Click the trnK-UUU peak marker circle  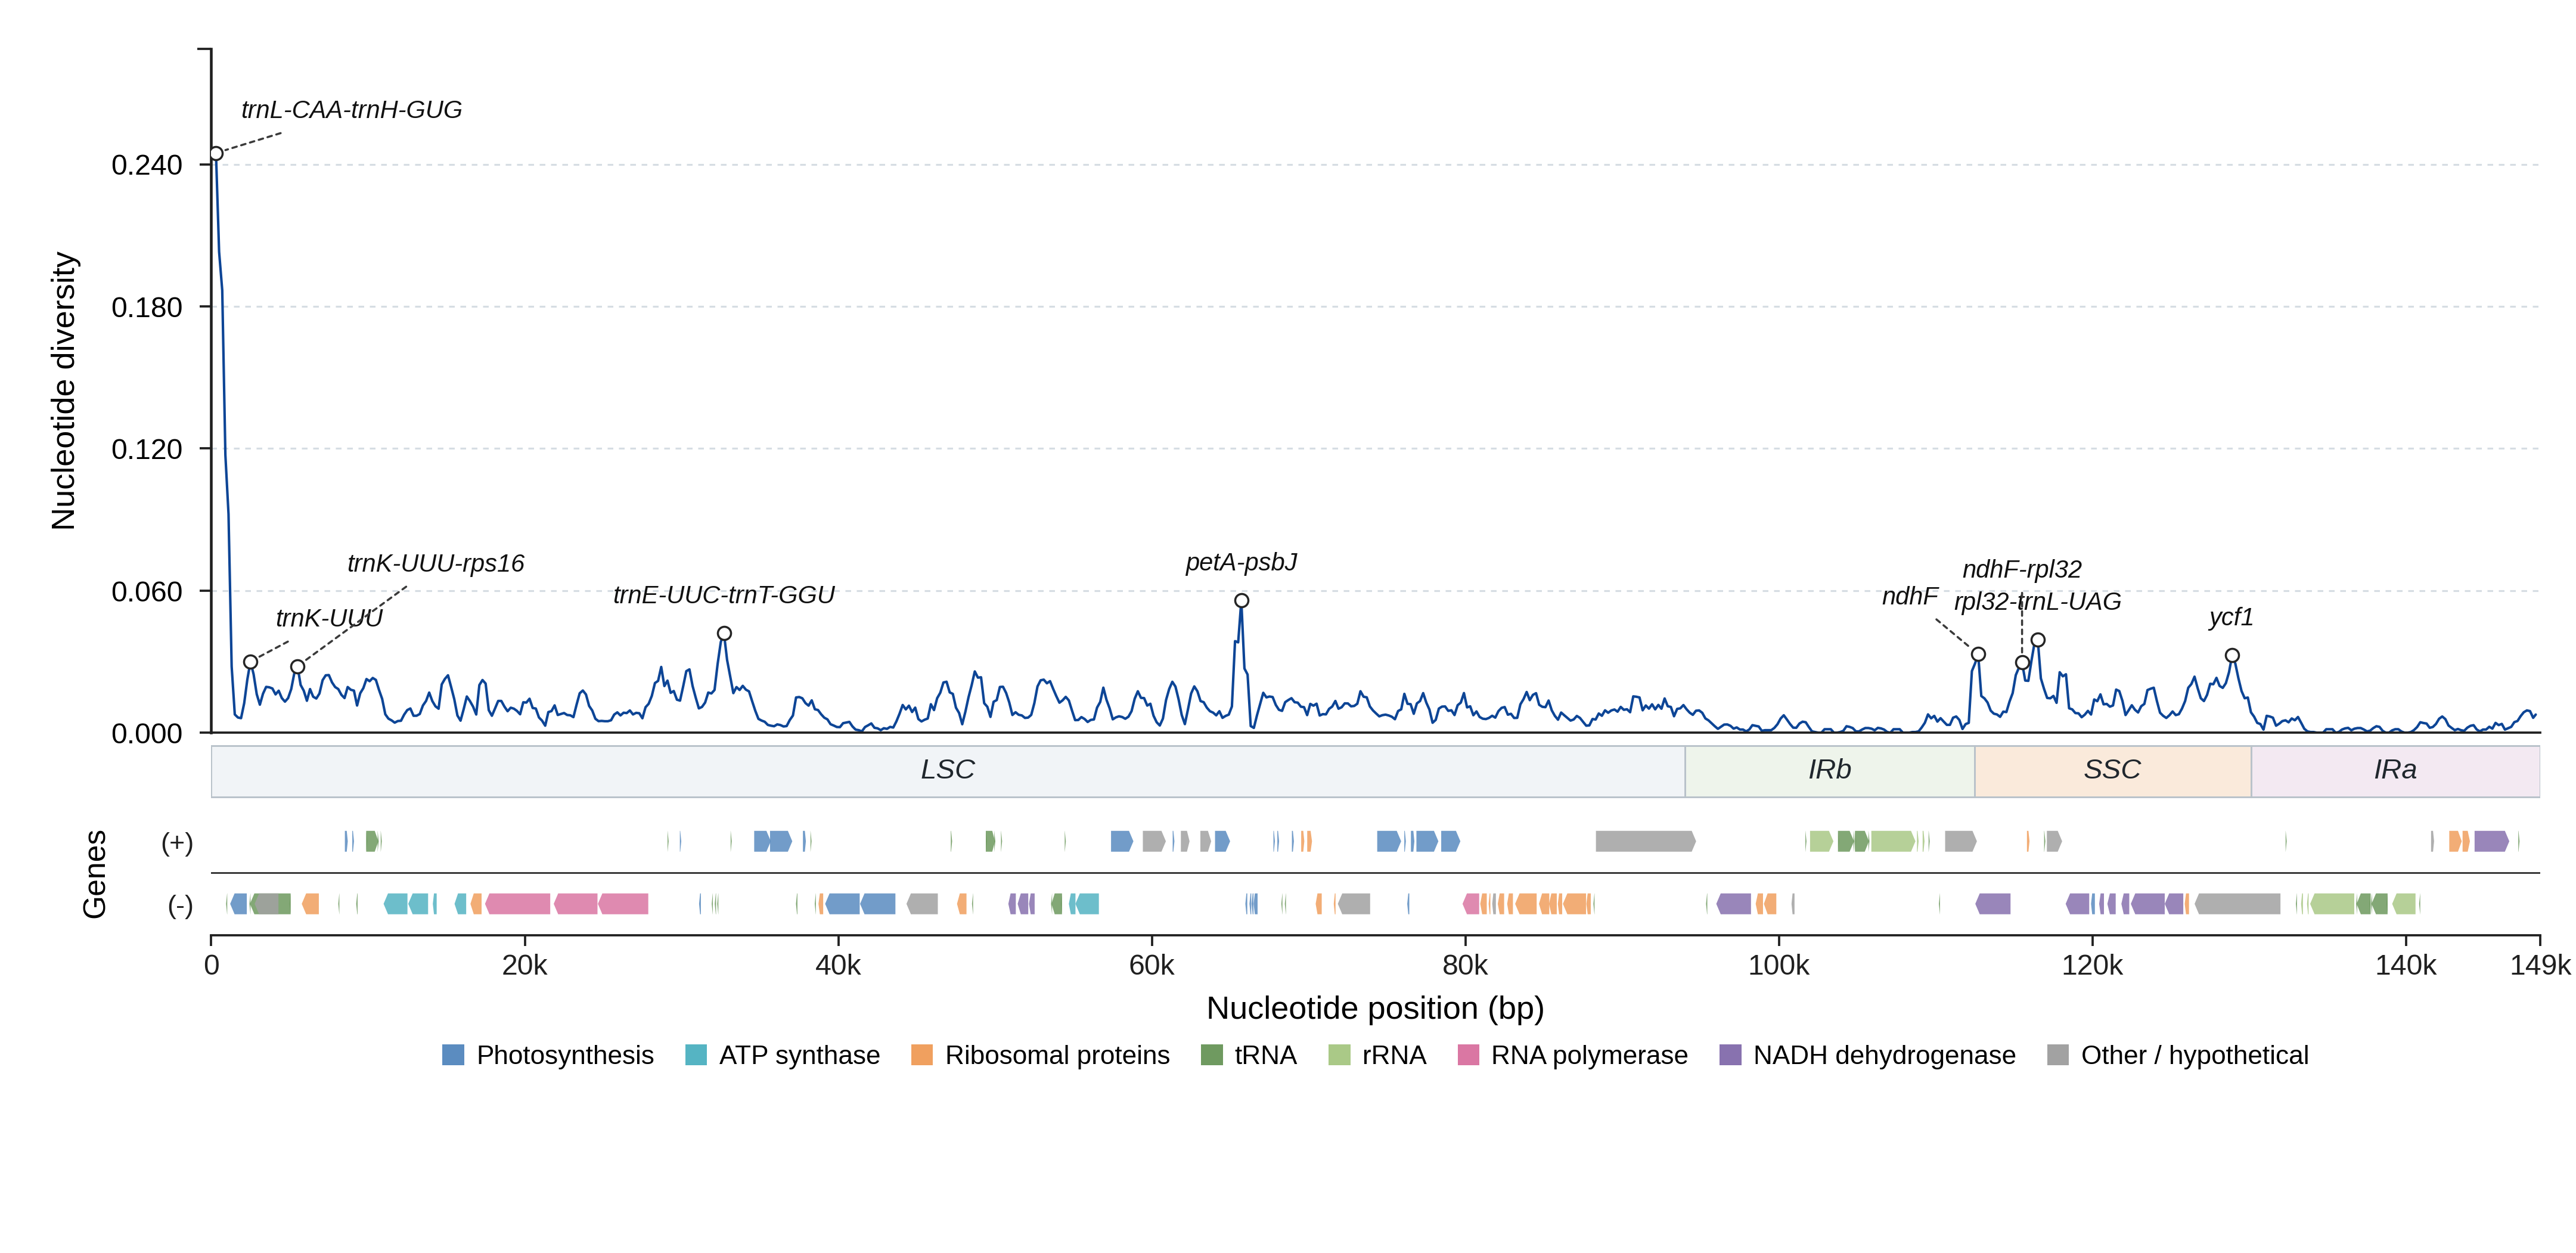pos(251,662)
